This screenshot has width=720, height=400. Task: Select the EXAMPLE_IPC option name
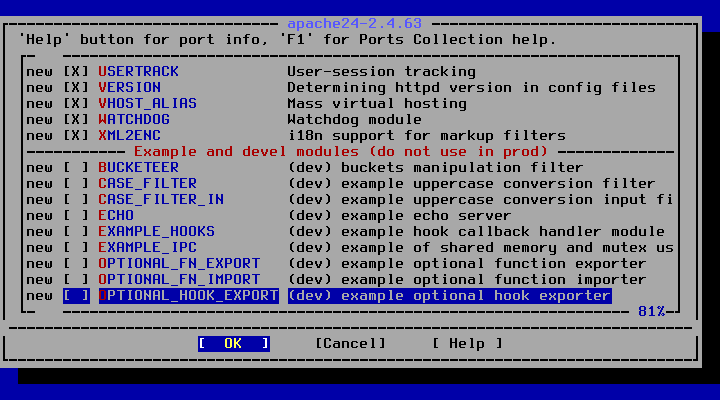[x=147, y=248]
